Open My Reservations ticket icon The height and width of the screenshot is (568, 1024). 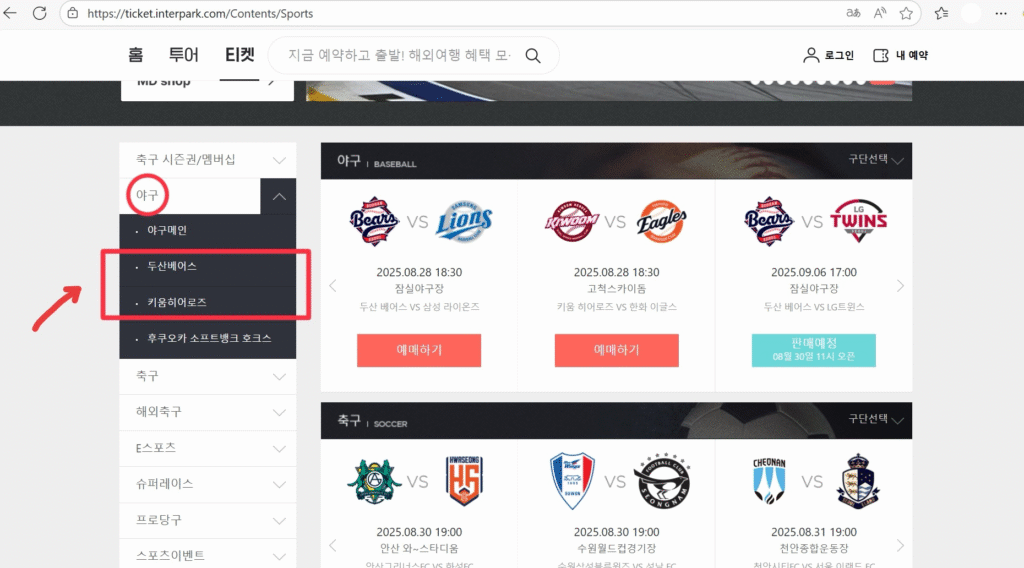[x=881, y=55]
